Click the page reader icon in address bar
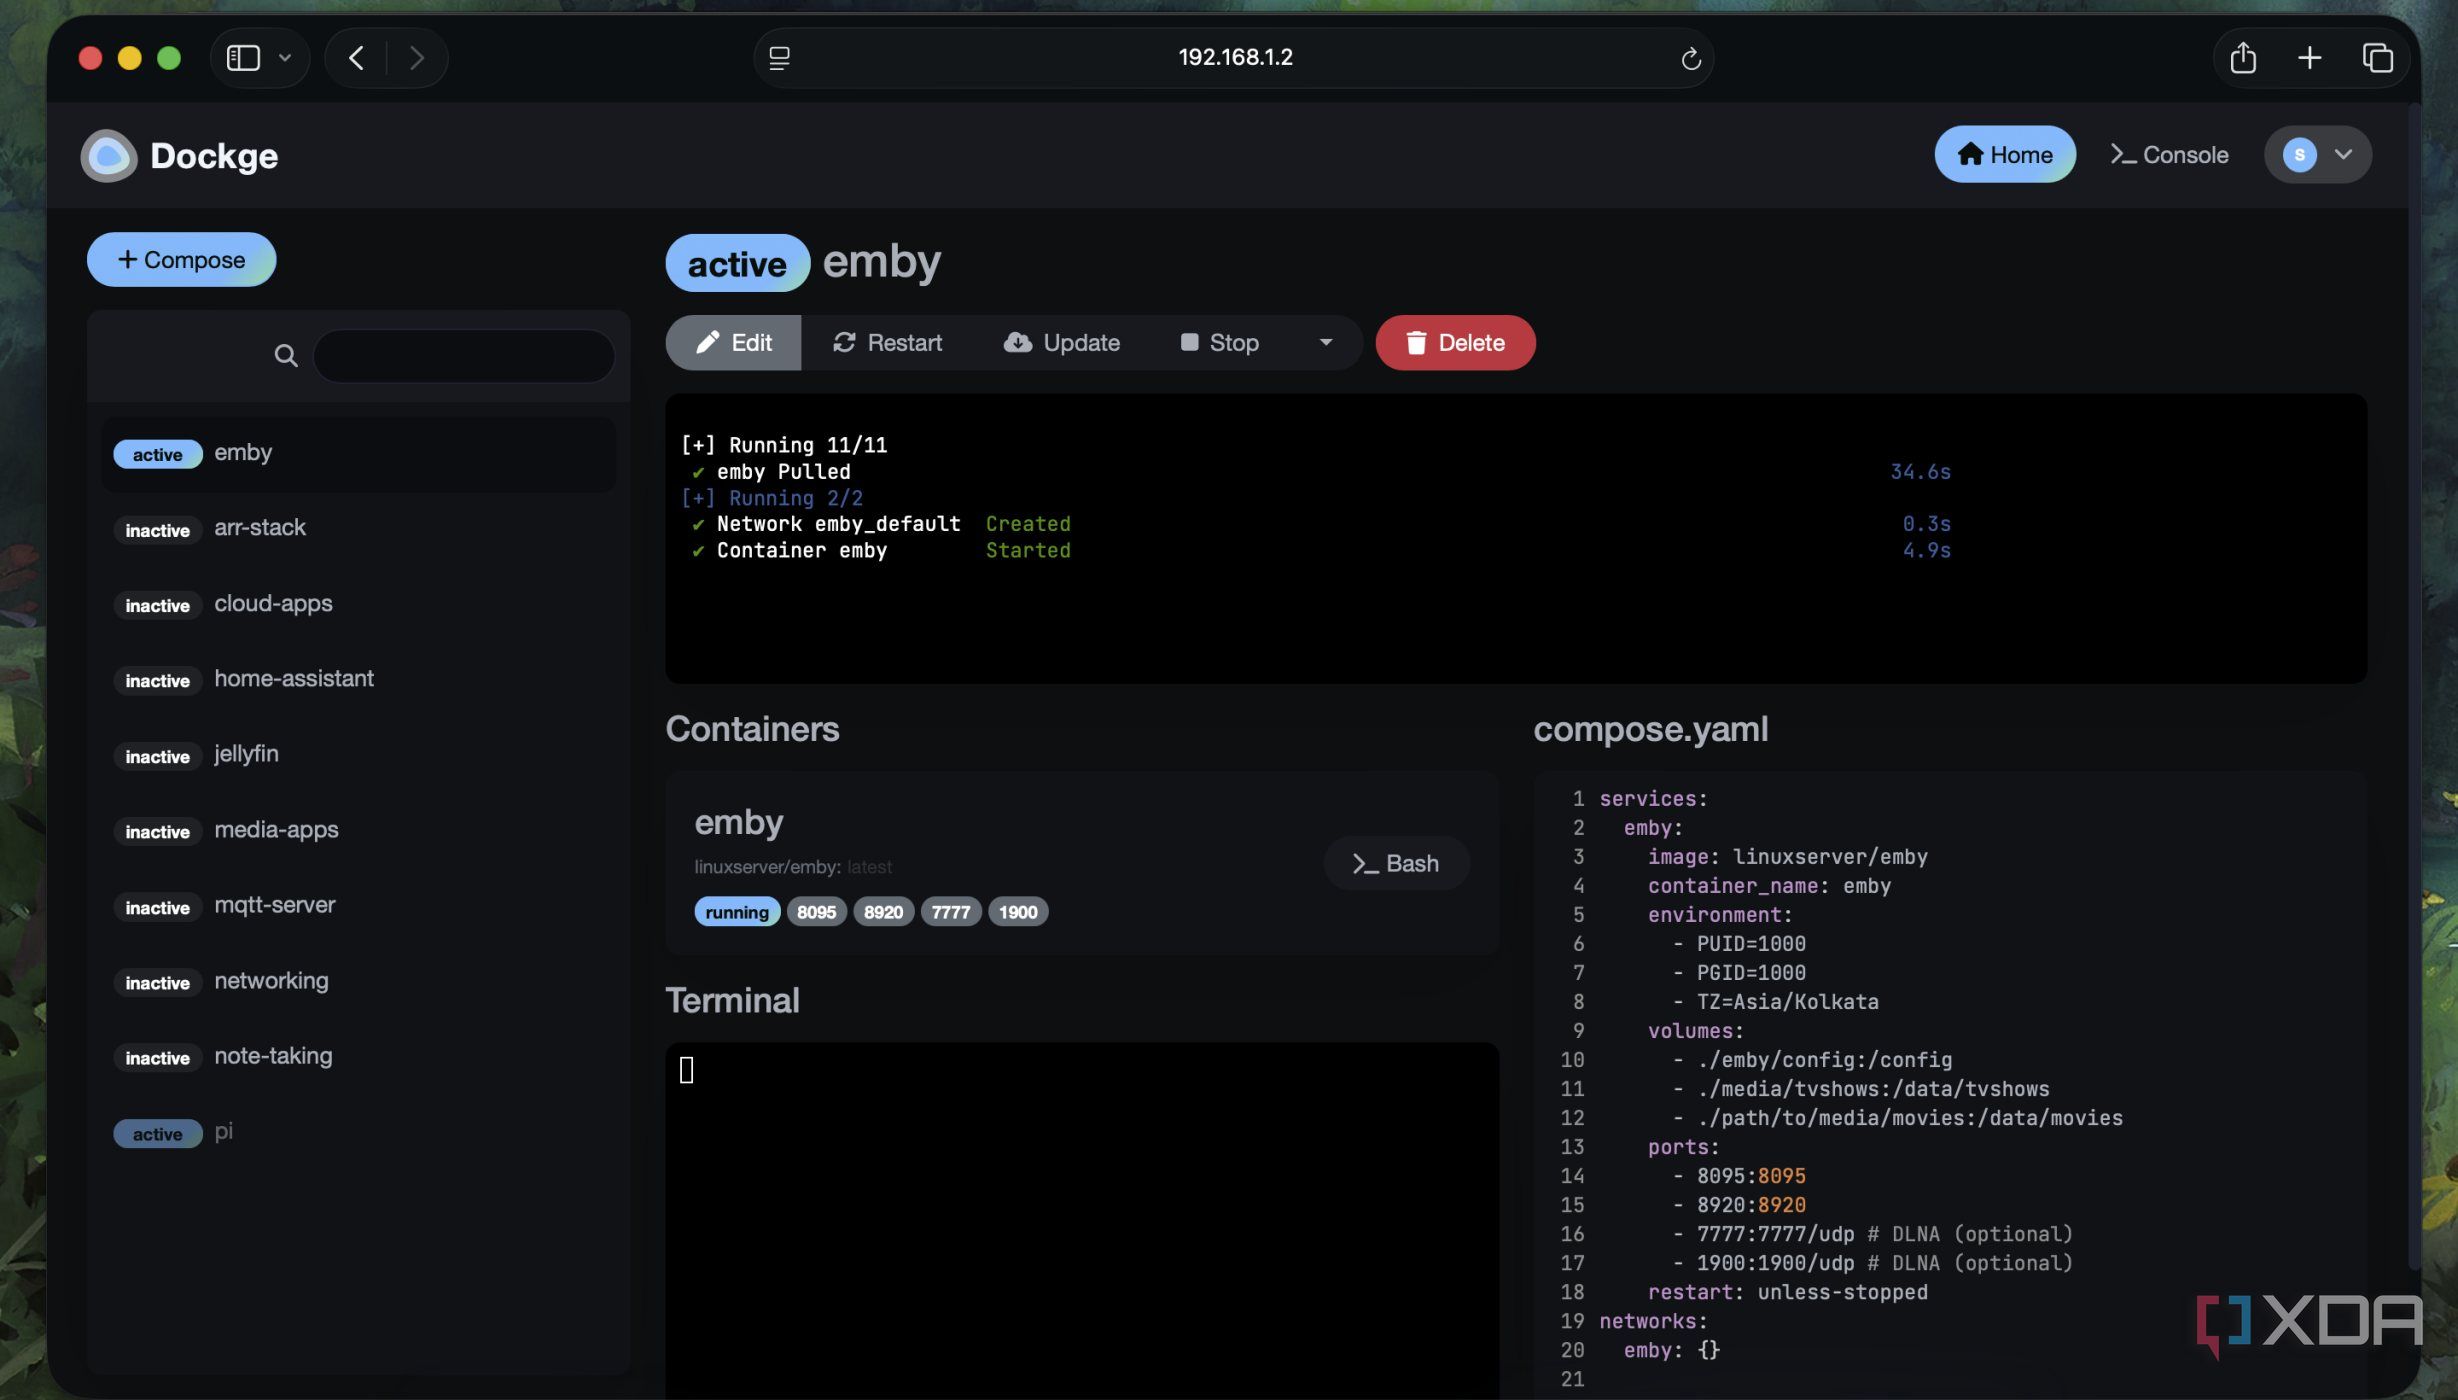Image resolution: width=2458 pixels, height=1400 pixels. [x=779, y=58]
